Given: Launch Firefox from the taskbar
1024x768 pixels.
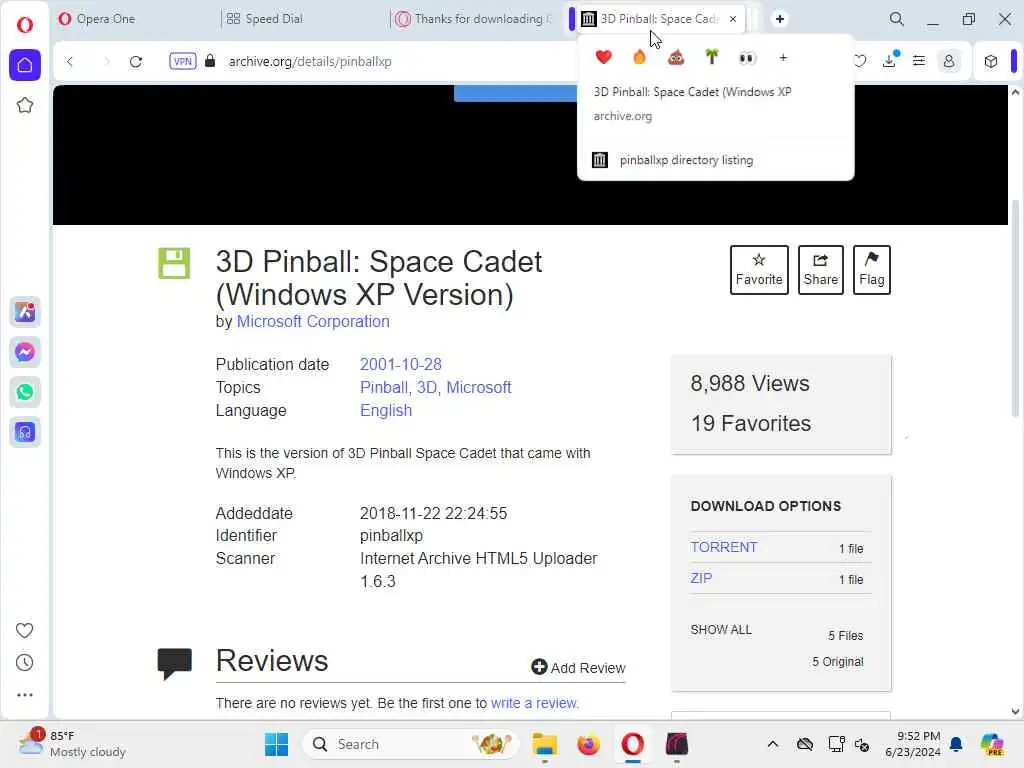Looking at the screenshot, I should pos(588,744).
